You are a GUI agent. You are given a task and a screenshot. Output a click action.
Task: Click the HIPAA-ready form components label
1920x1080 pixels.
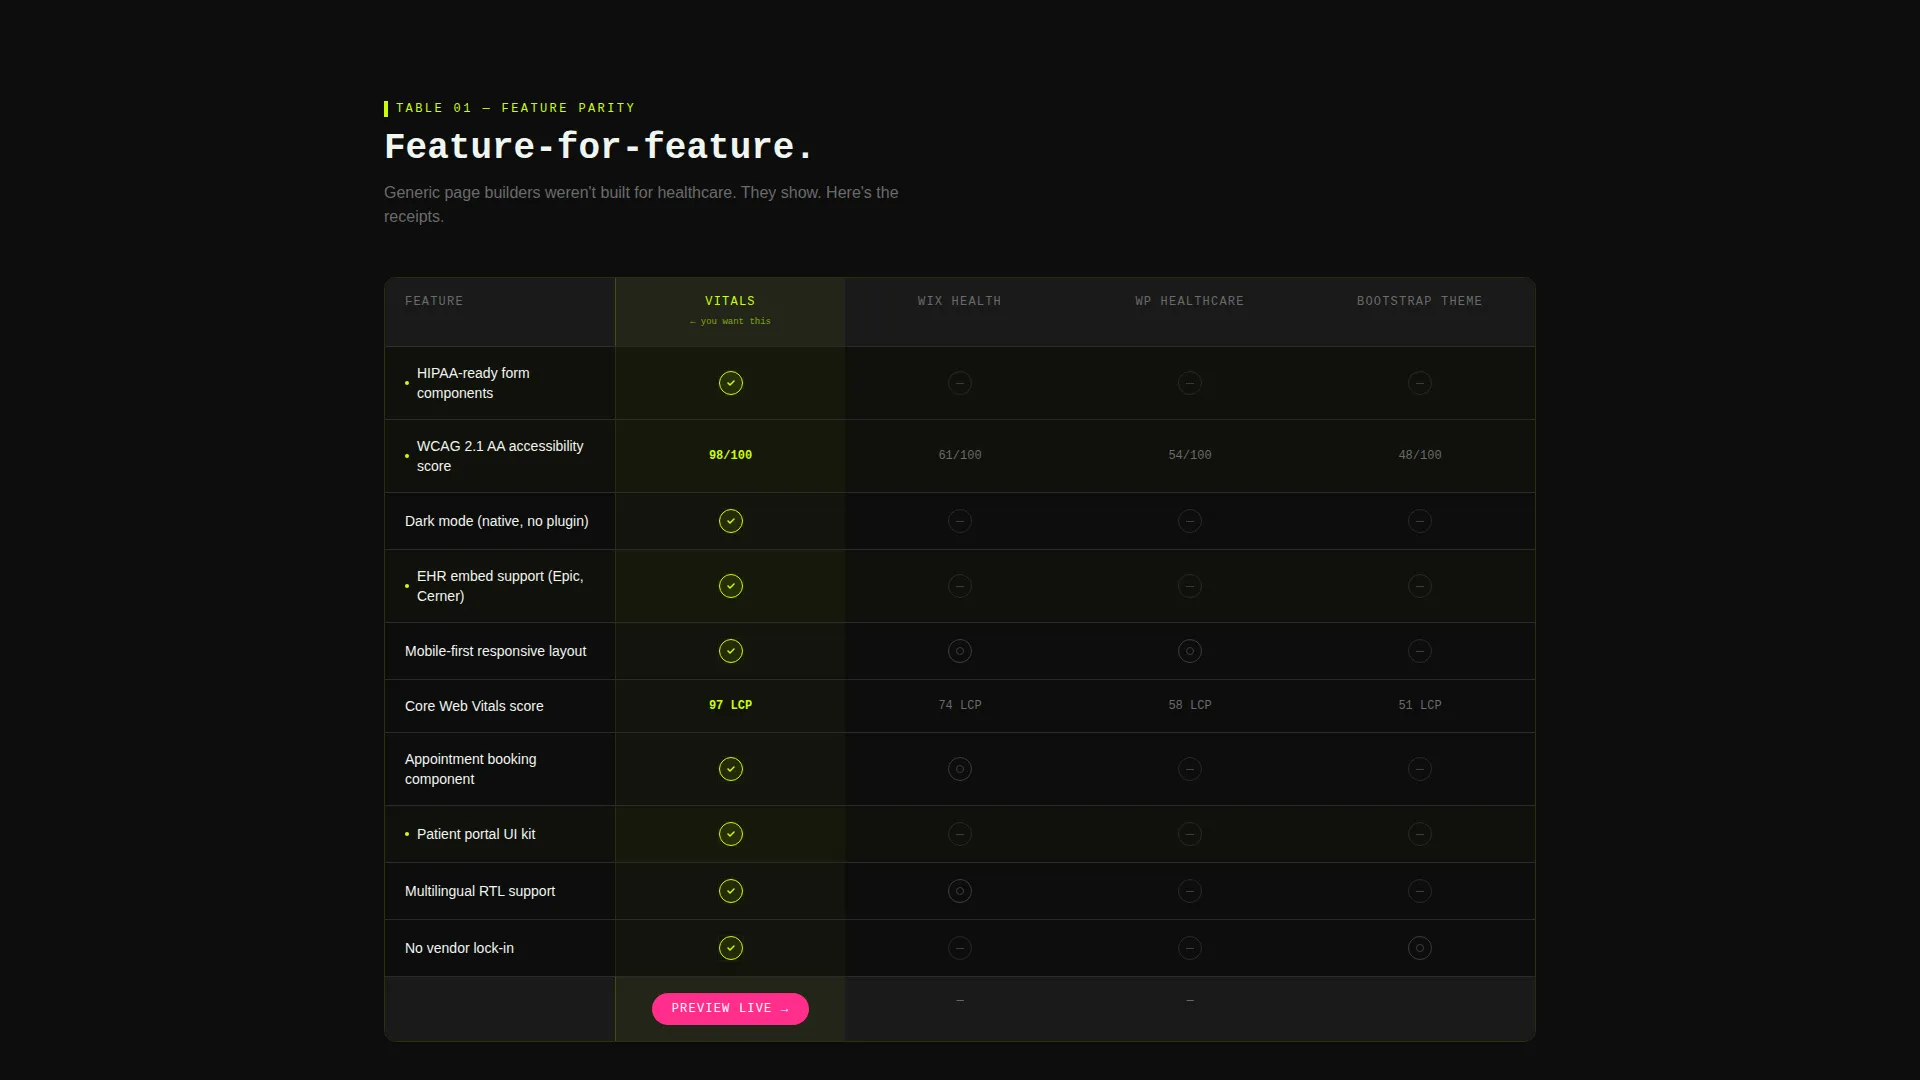click(x=473, y=383)
